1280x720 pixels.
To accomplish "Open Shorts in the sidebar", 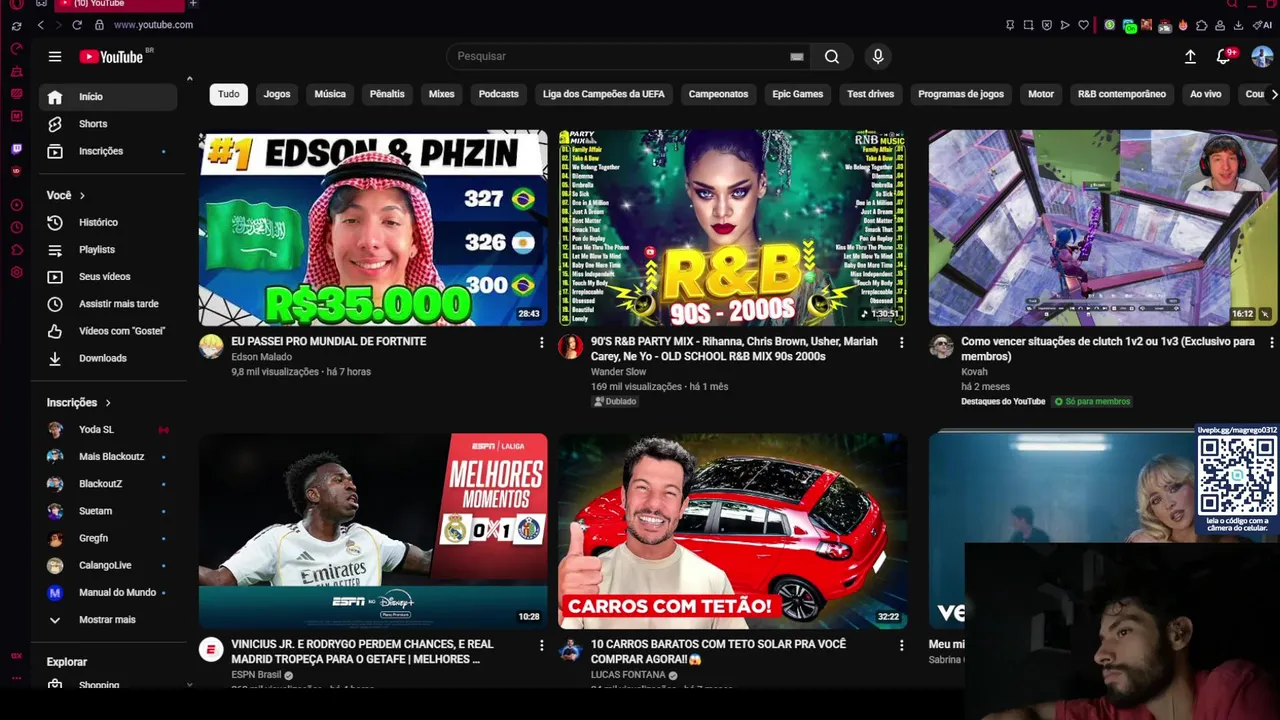I will click(108, 124).
